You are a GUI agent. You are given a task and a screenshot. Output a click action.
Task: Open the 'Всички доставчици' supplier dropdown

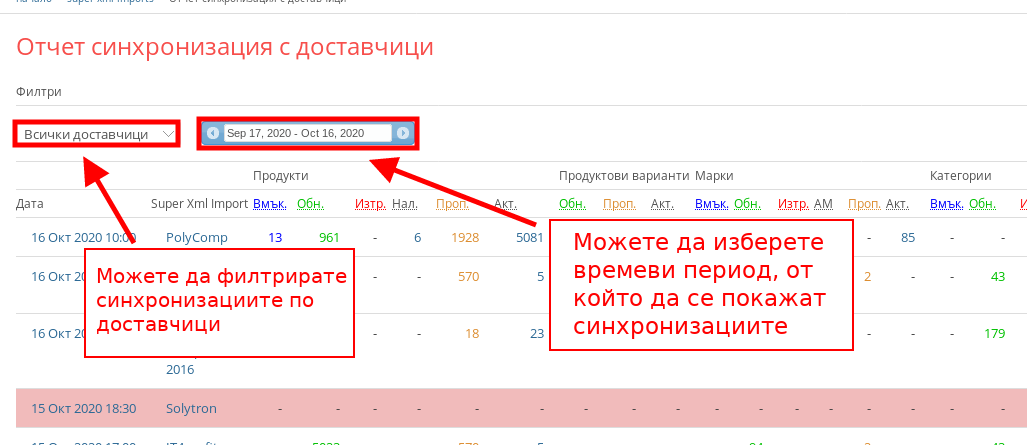[x=97, y=134]
